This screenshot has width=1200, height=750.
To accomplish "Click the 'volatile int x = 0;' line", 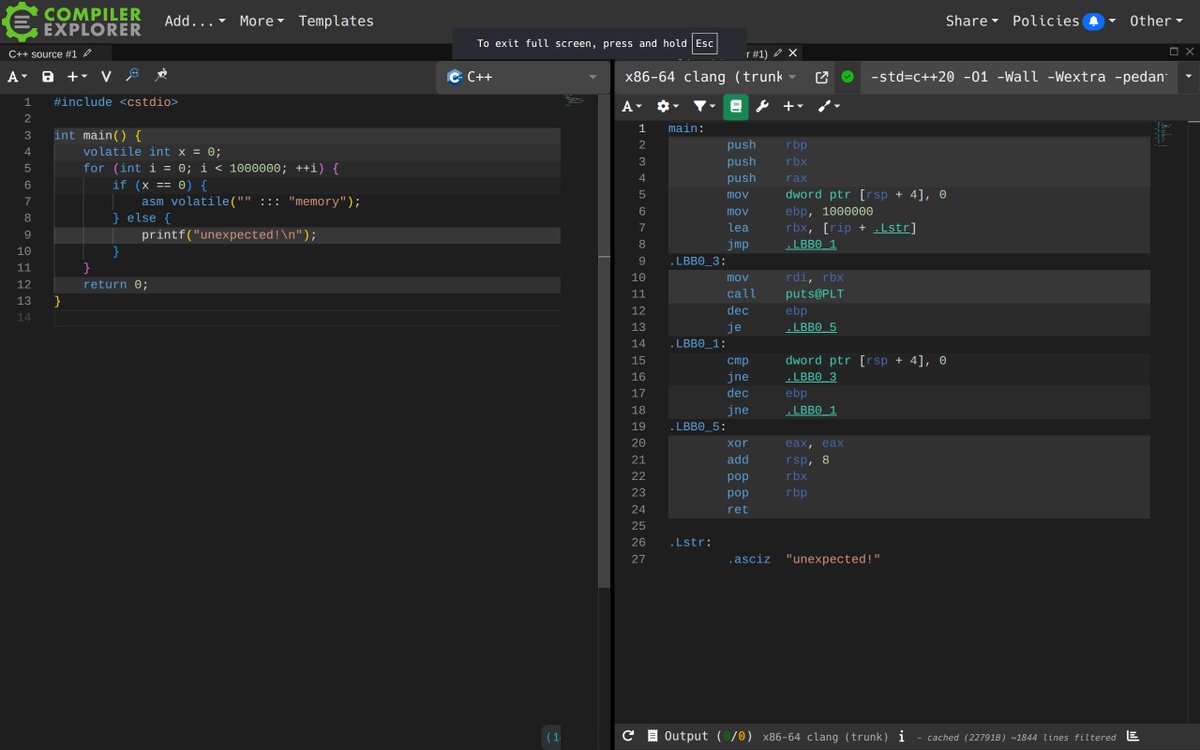I will (x=152, y=152).
